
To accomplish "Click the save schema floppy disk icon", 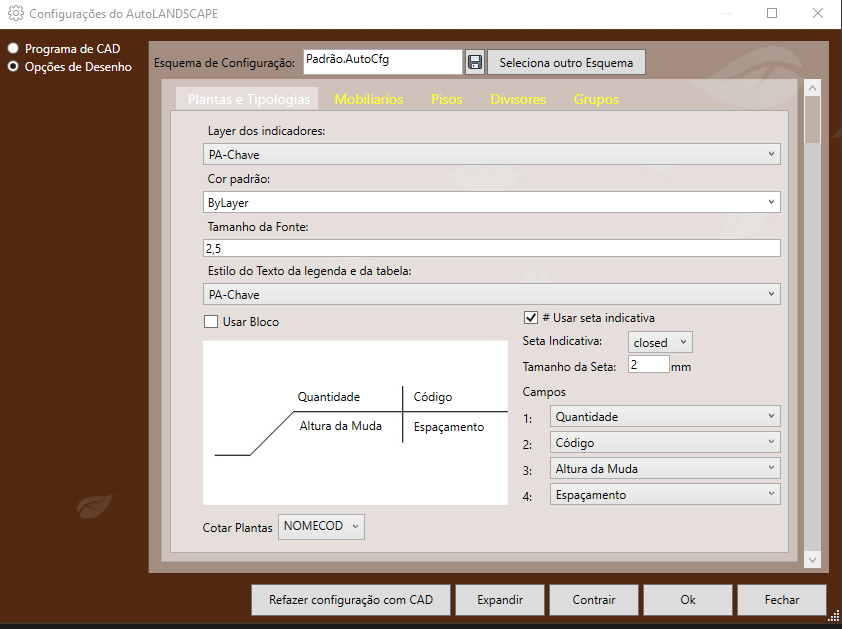I will (475, 62).
